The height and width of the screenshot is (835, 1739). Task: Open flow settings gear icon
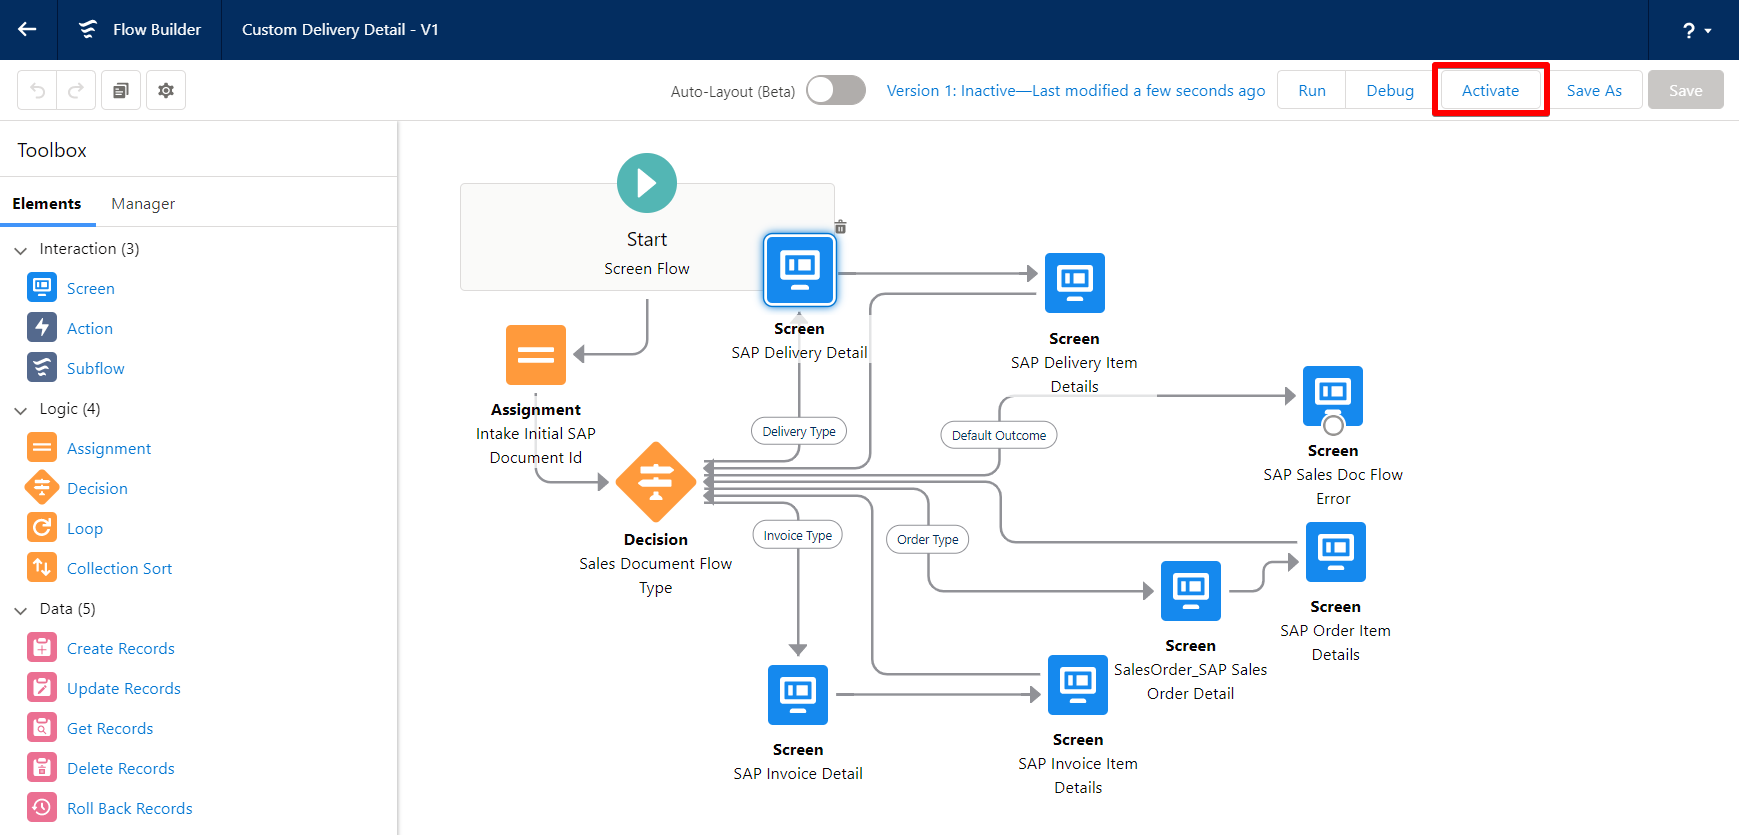point(166,90)
